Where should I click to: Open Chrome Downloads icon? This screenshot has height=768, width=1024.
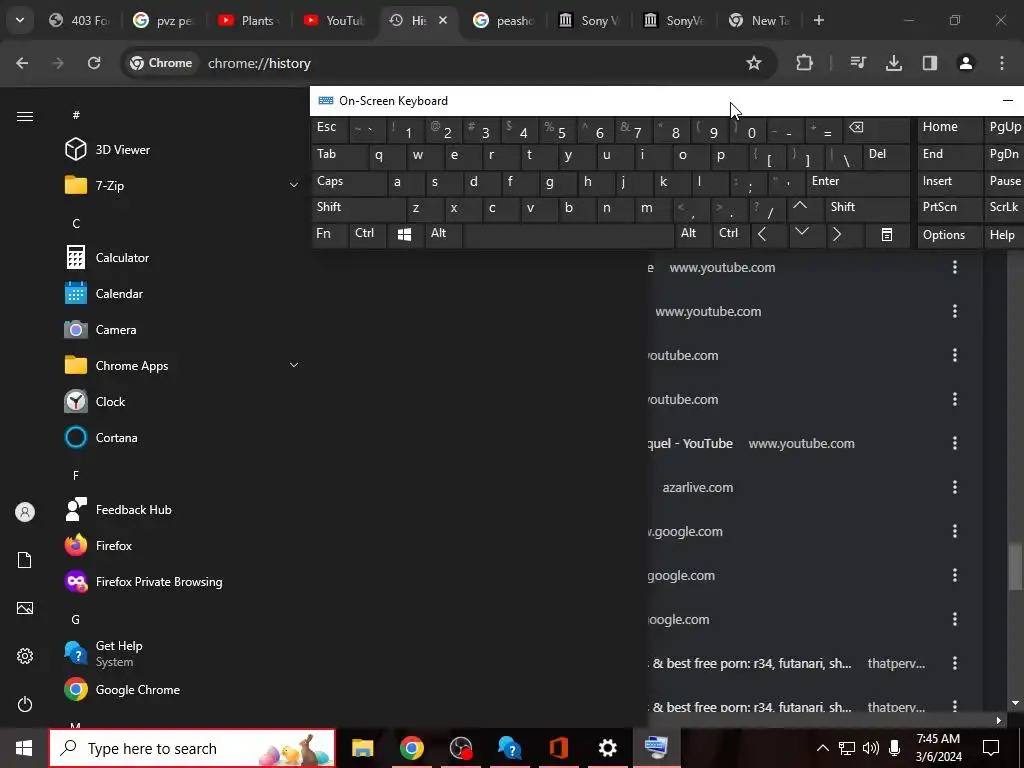[893, 63]
